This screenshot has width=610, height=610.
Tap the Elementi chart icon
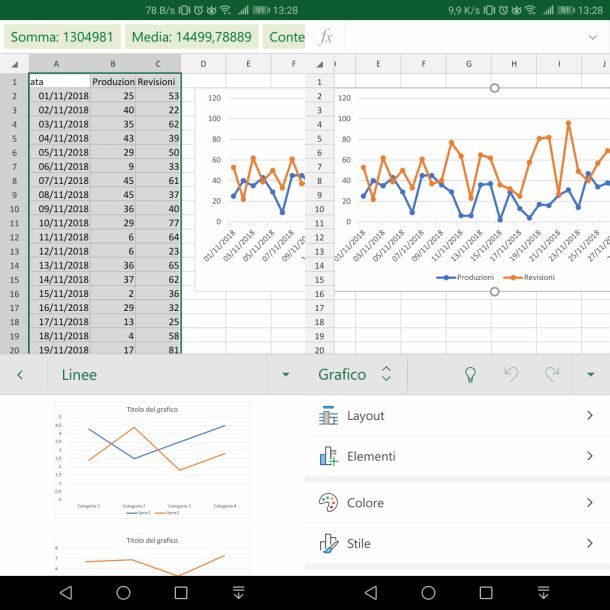(329, 456)
